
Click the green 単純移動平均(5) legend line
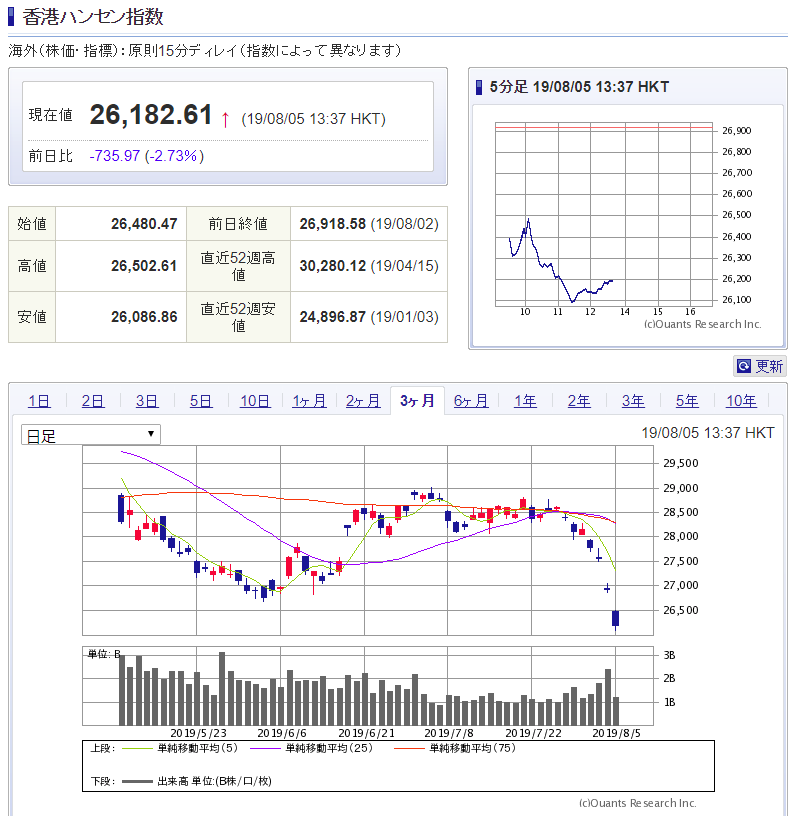pyautogui.click(x=137, y=748)
